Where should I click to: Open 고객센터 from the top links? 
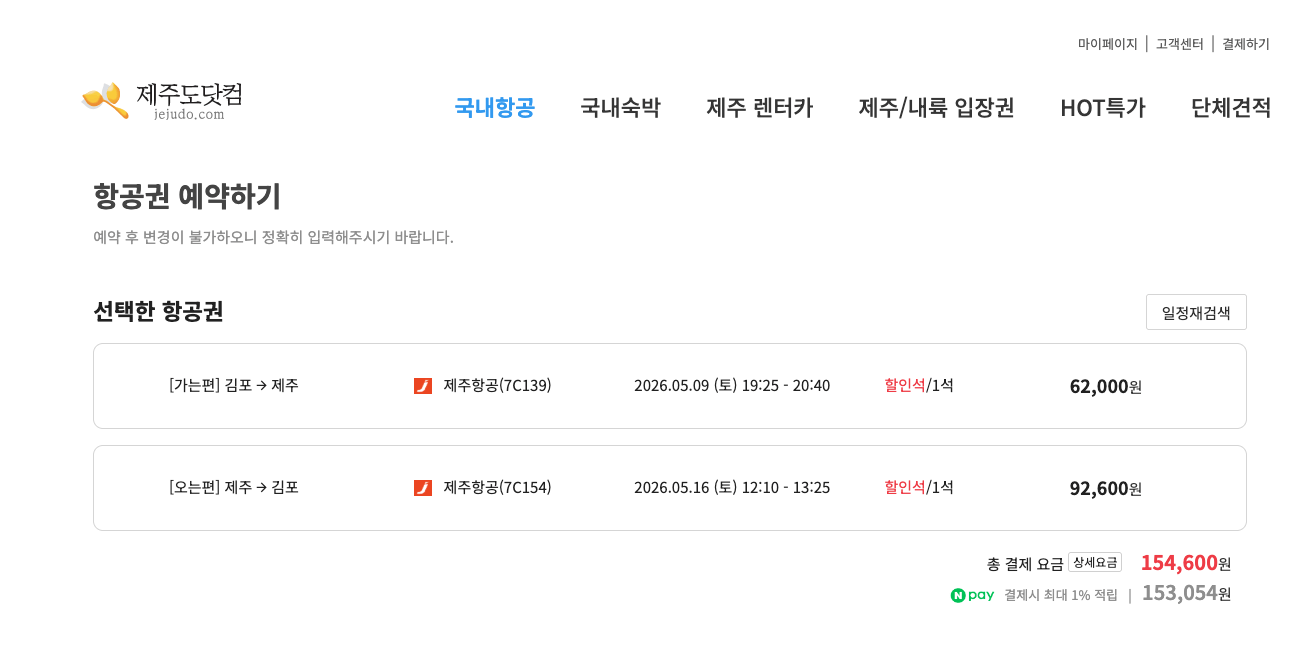coord(1180,43)
